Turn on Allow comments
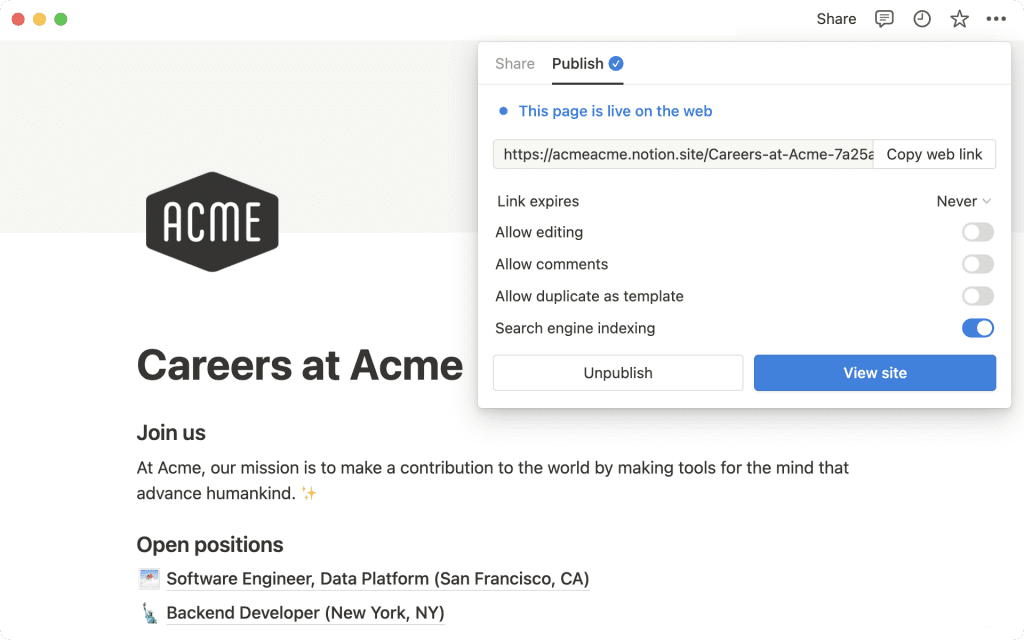Image resolution: width=1024 pixels, height=640 pixels. (978, 264)
